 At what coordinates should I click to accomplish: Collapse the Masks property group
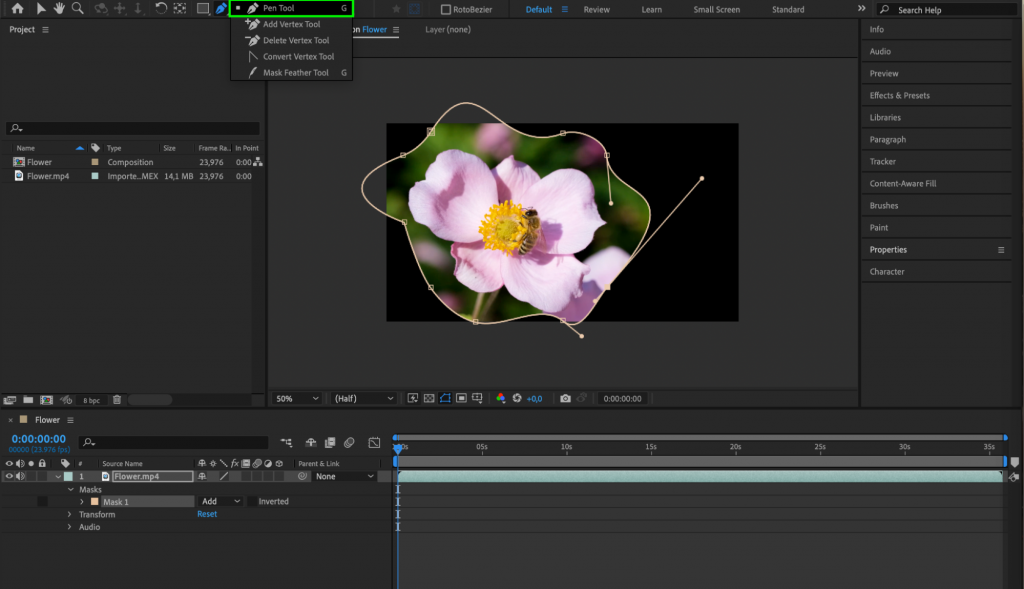pos(70,489)
